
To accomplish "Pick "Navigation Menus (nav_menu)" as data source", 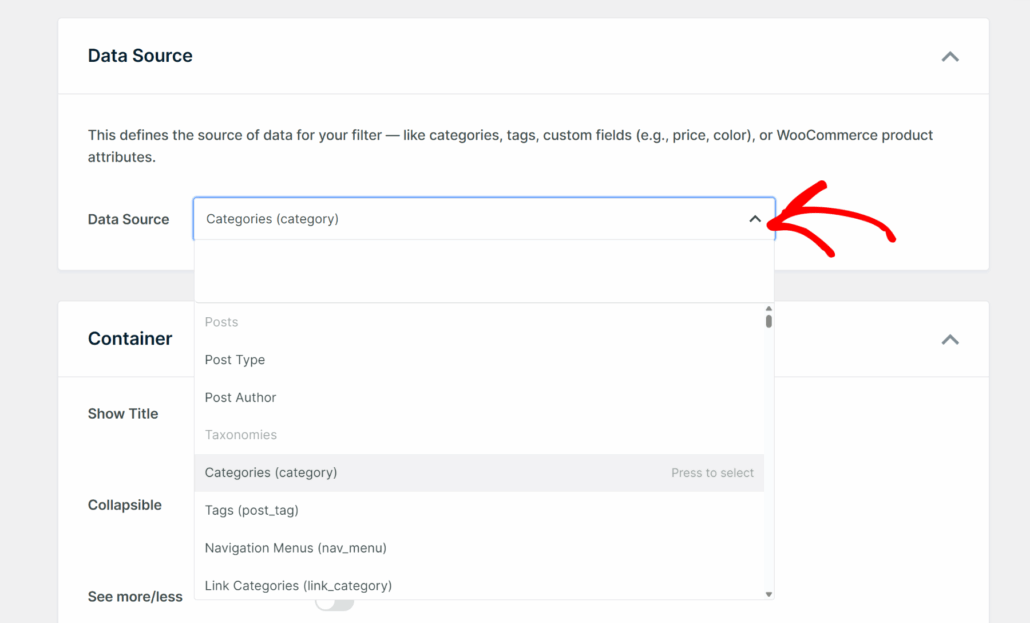I will (x=294, y=548).
